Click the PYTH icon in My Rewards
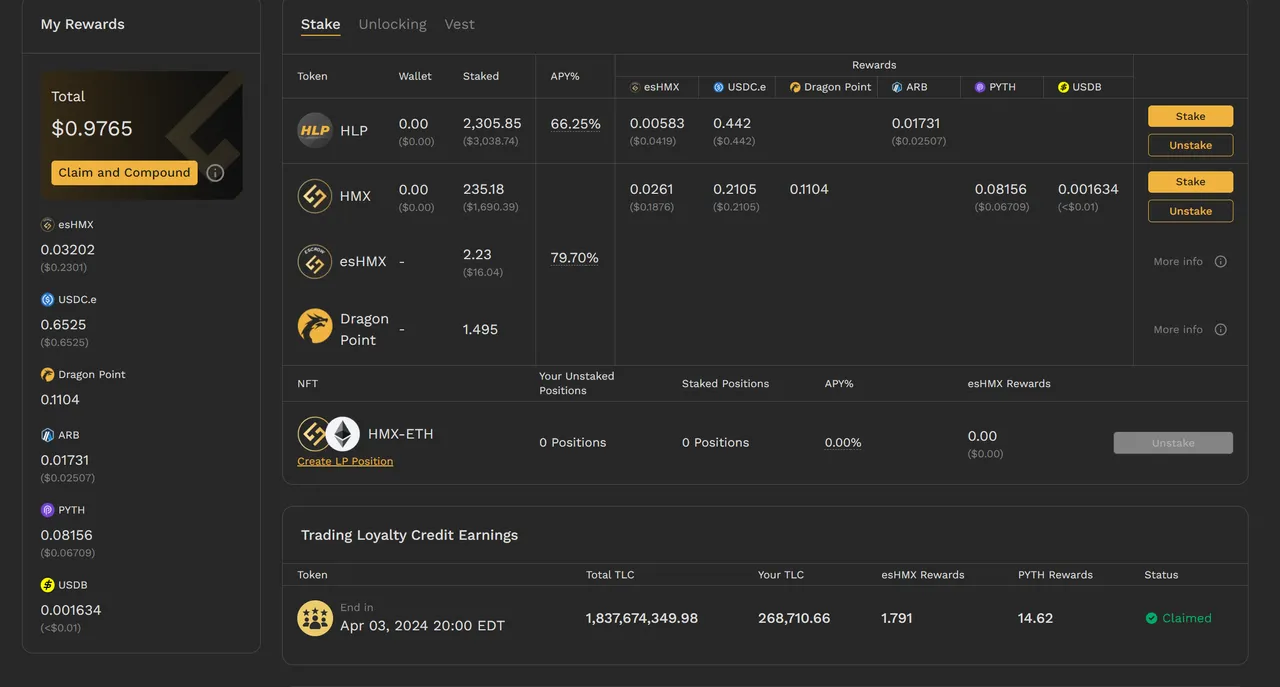1280x687 pixels. [x=47, y=510]
